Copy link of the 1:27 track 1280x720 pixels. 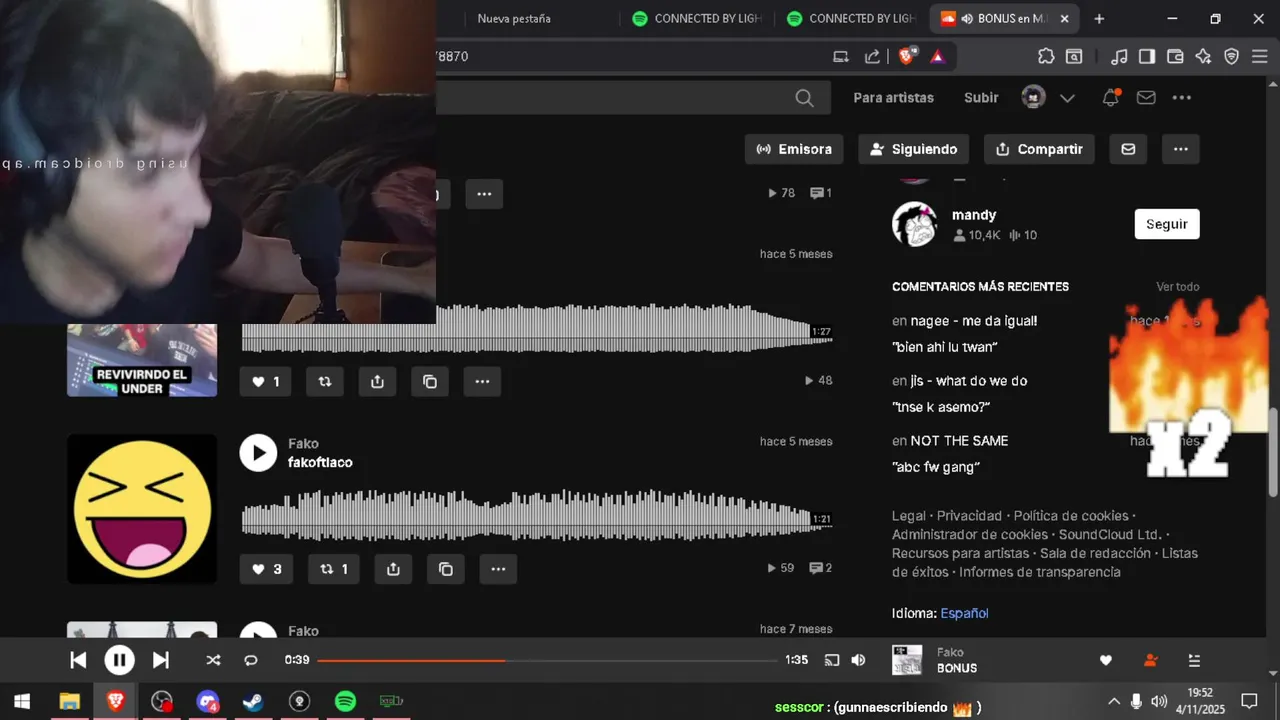pyautogui.click(x=430, y=381)
